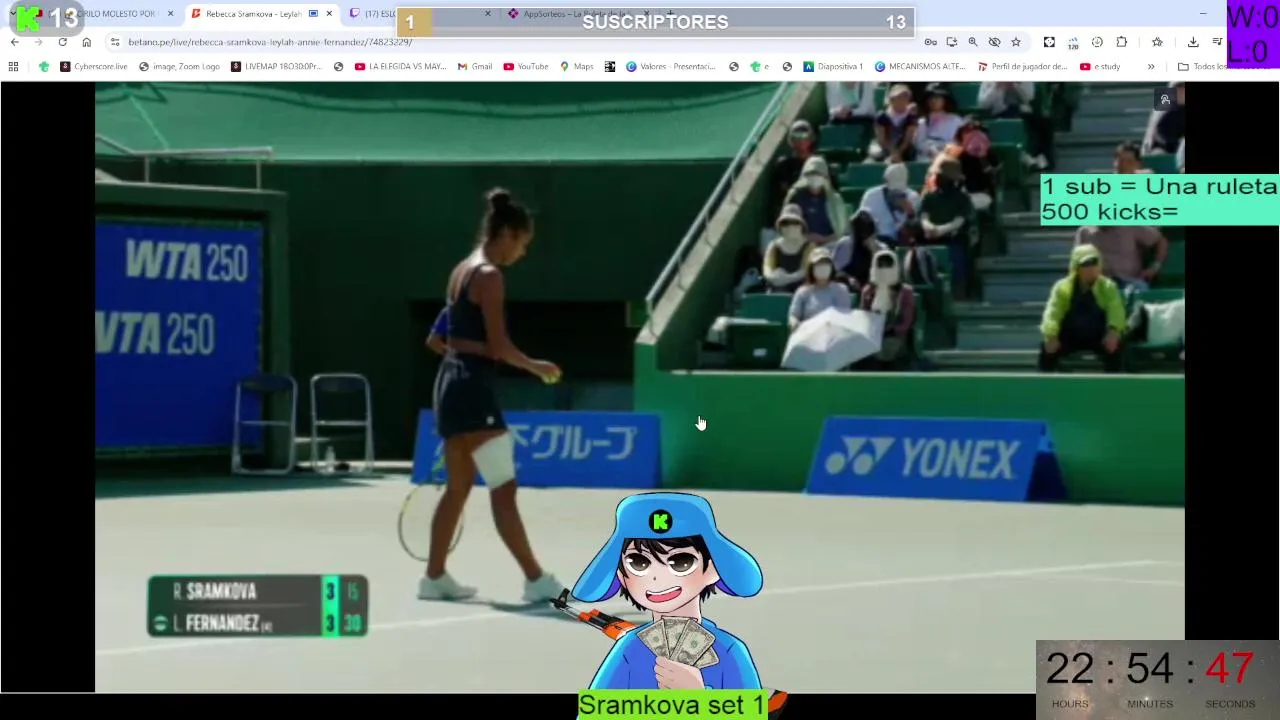Image resolution: width=1280 pixels, height=720 pixels.
Task: Open the media controls playlist icon
Action: tap(1217, 42)
